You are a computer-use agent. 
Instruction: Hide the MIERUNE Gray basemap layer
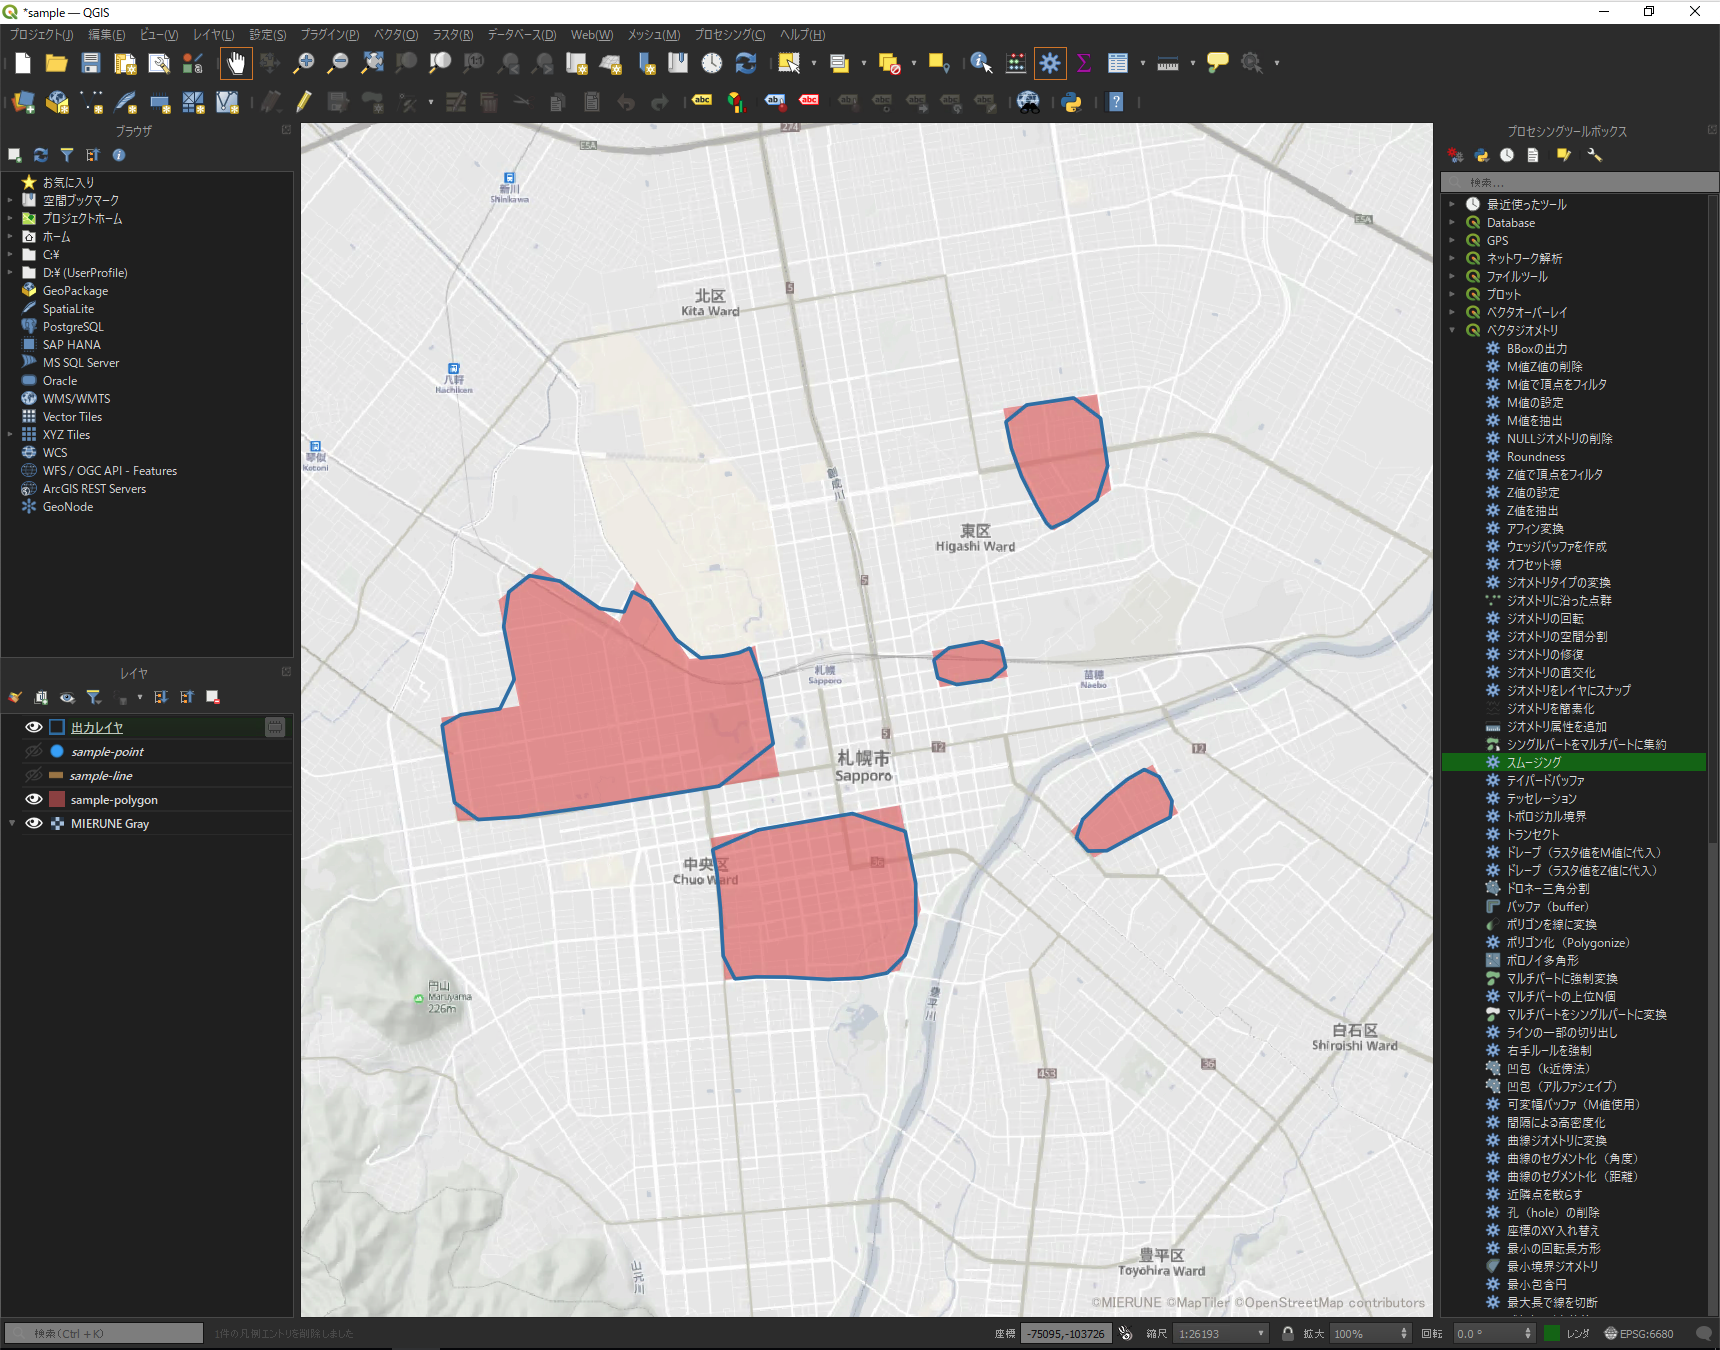(x=33, y=823)
